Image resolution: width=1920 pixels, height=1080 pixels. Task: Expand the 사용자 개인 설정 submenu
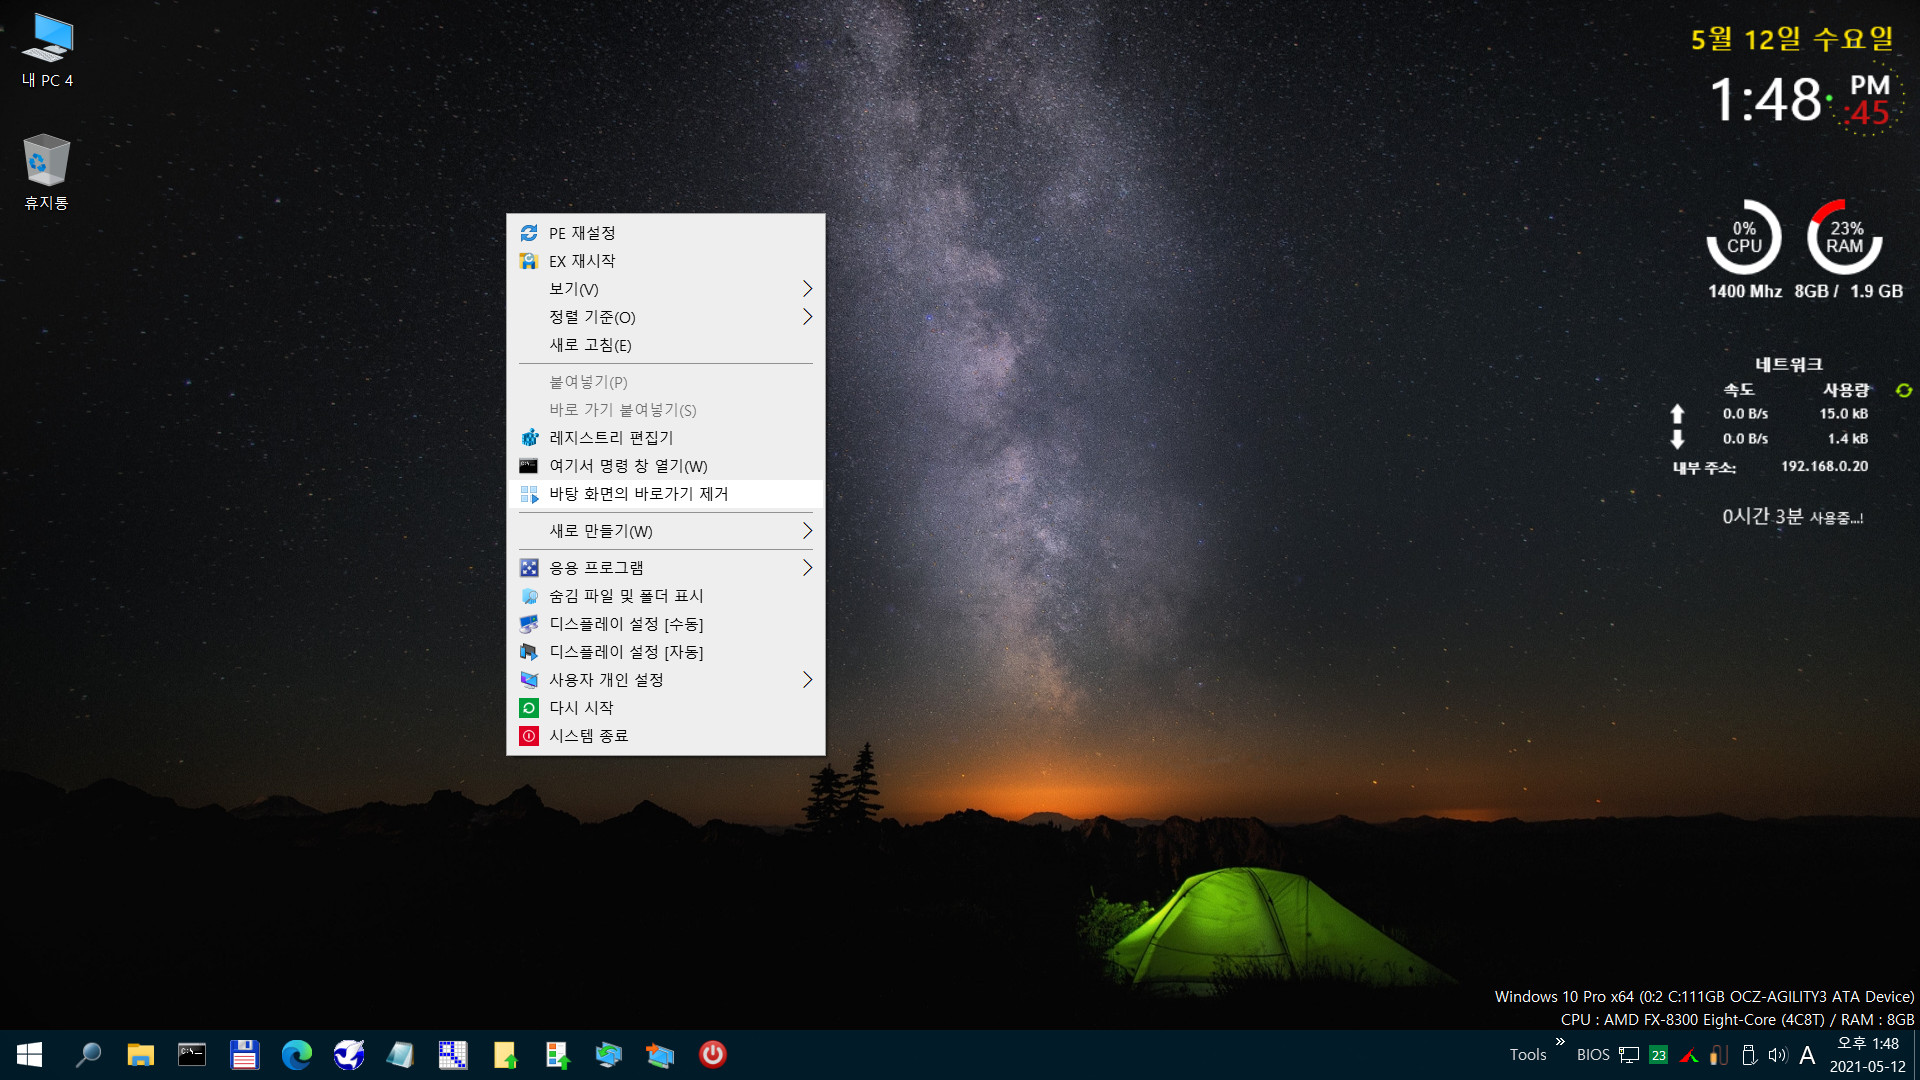click(666, 680)
